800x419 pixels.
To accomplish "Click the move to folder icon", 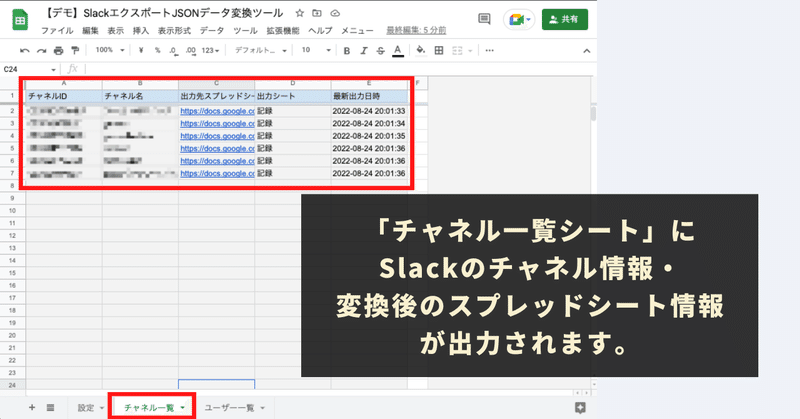I will (x=317, y=13).
